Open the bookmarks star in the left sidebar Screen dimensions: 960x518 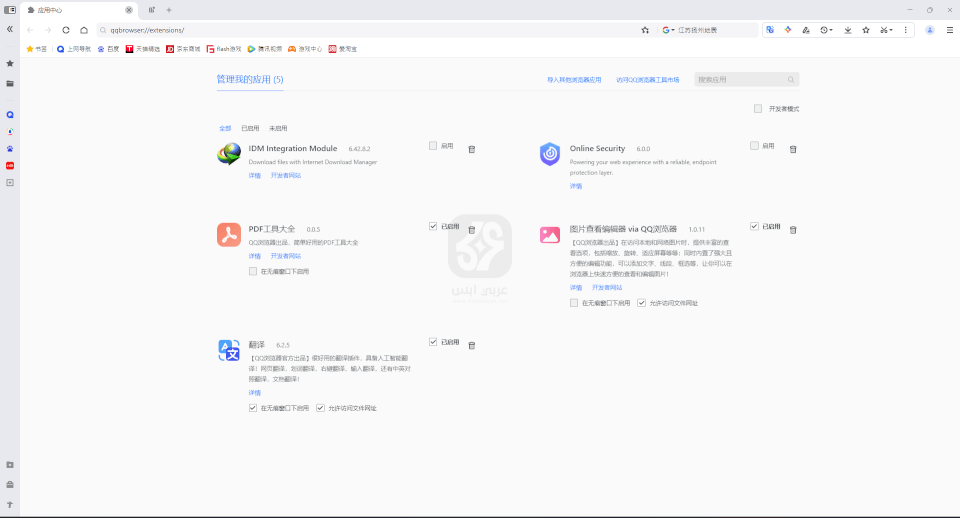click(x=10, y=63)
